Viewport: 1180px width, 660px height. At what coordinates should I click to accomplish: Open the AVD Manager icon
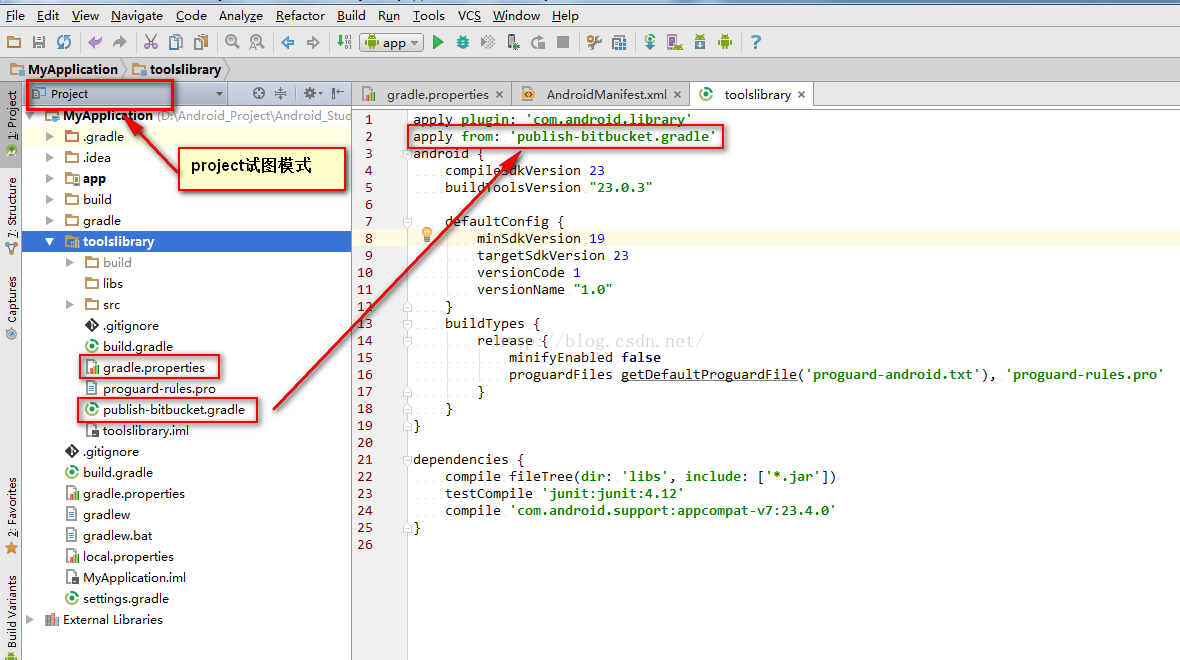coord(675,43)
